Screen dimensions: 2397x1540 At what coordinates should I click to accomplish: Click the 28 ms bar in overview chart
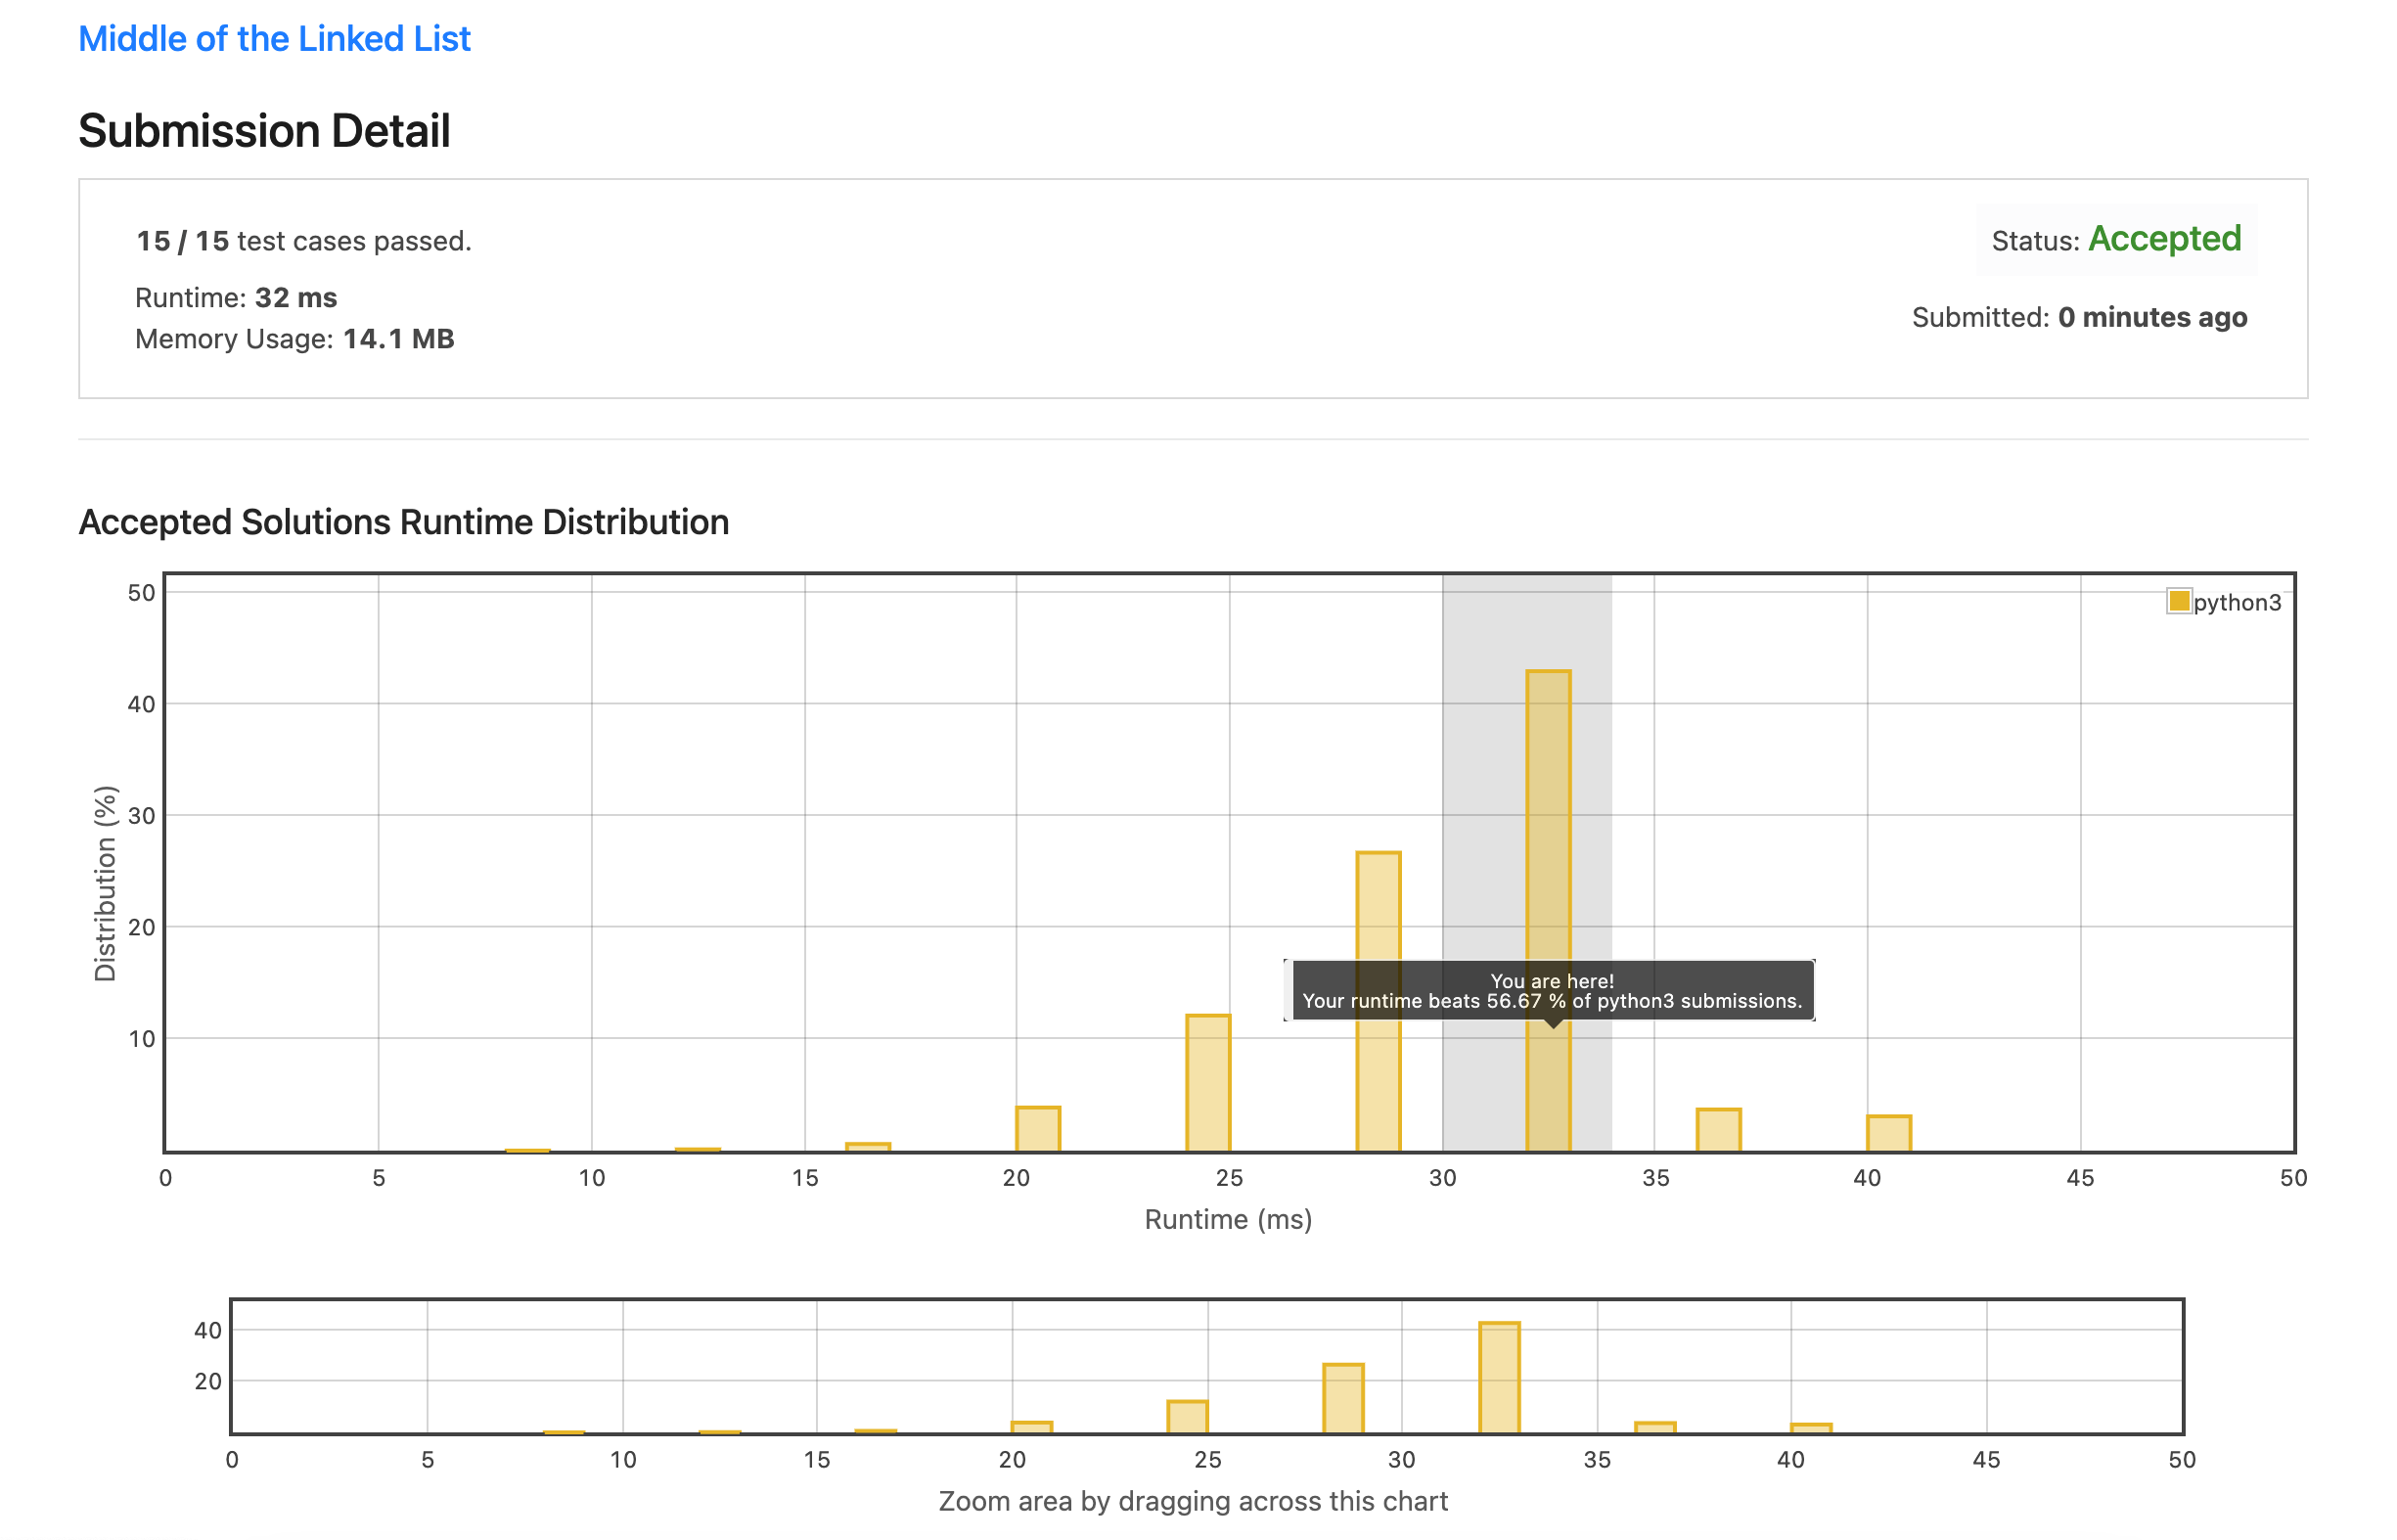[x=1343, y=1398]
